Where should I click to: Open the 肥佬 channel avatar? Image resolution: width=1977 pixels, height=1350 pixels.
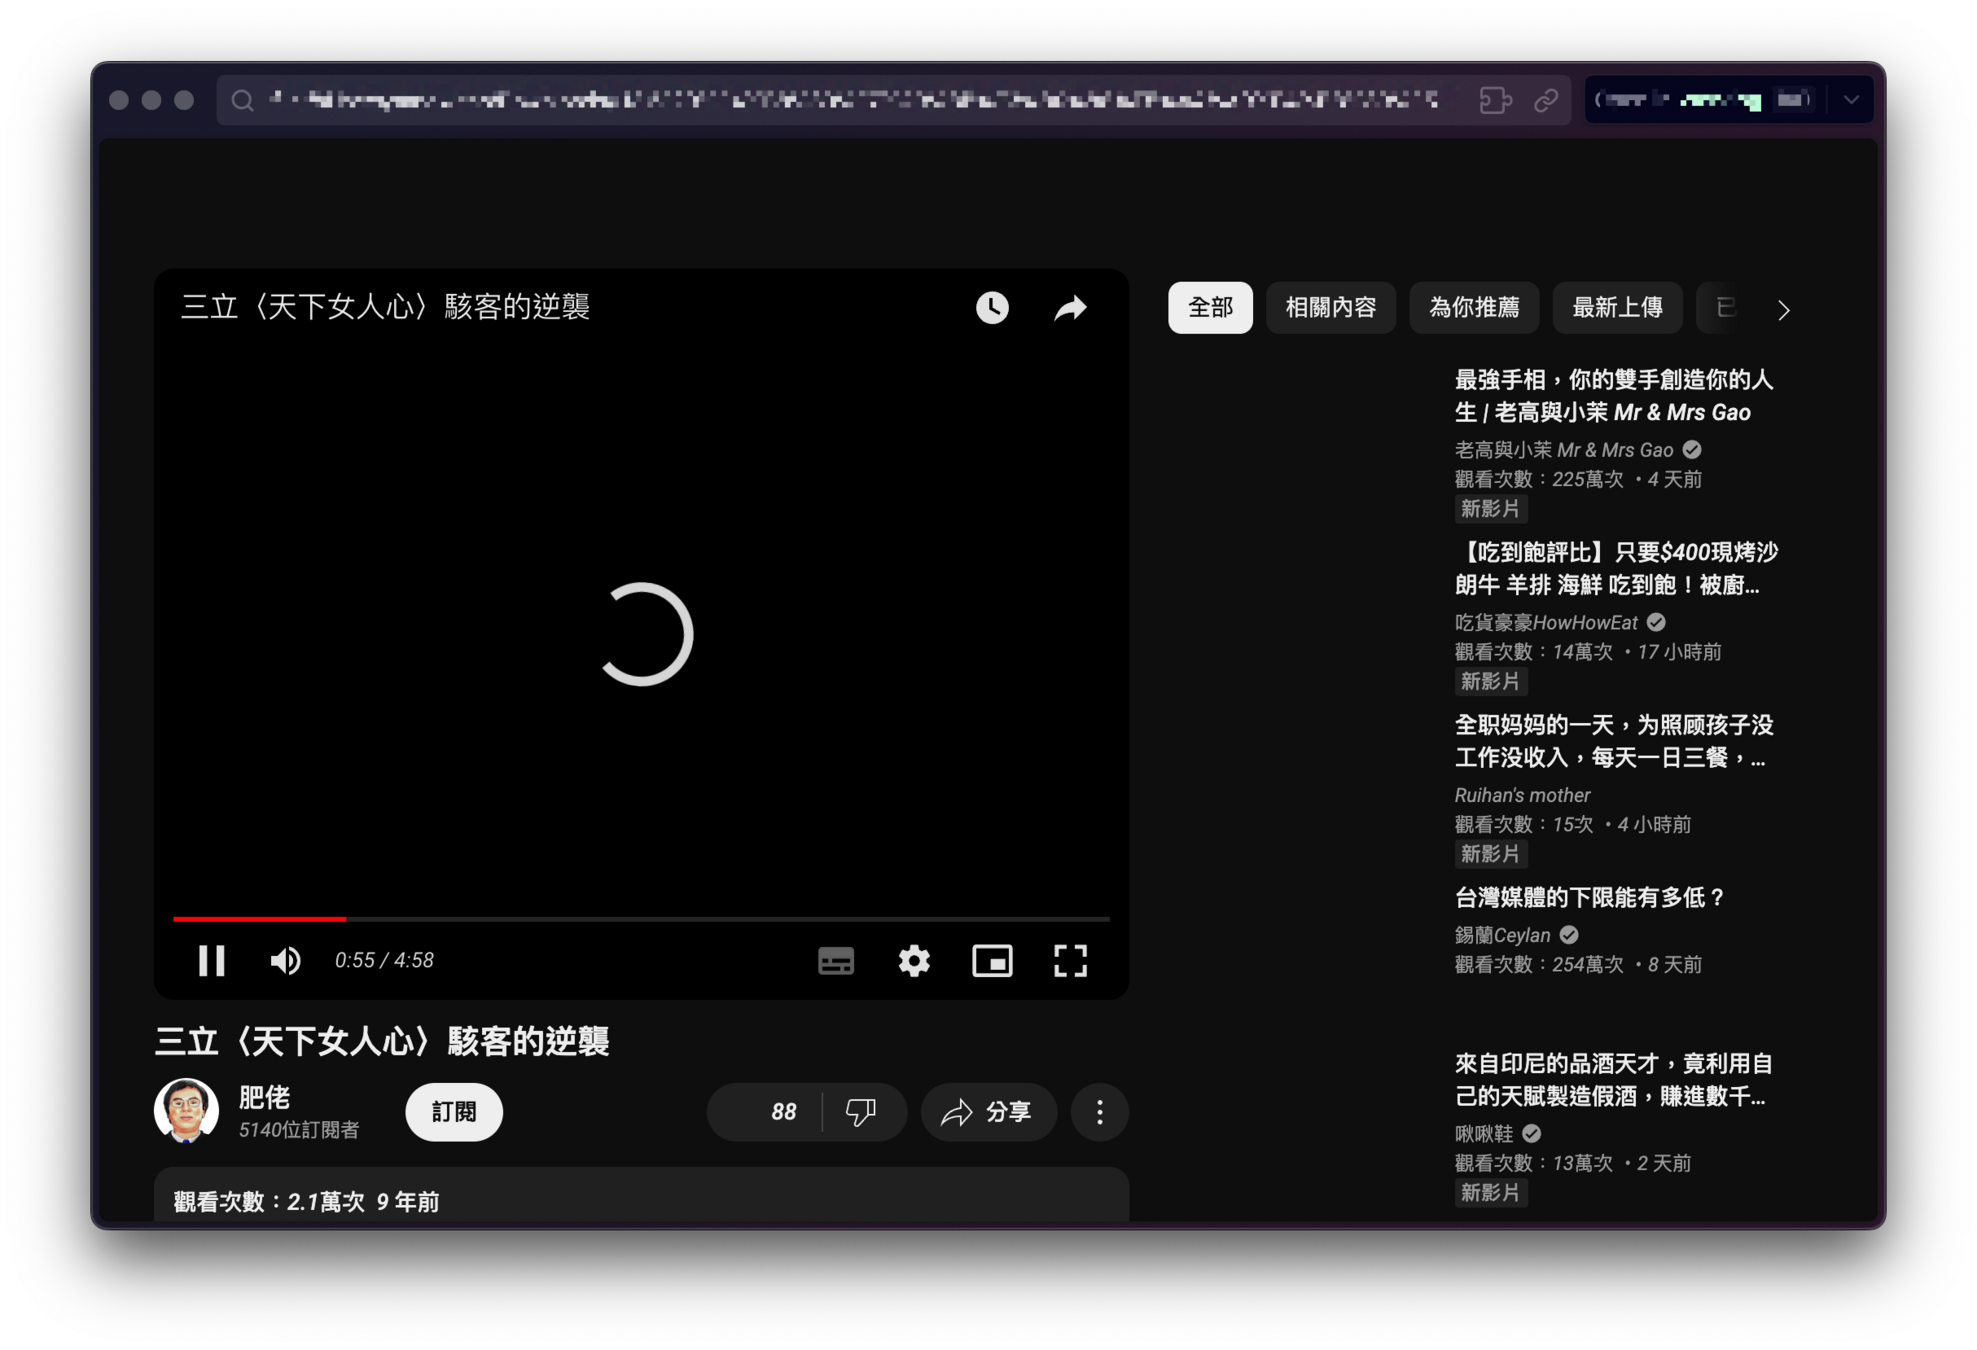(187, 1110)
